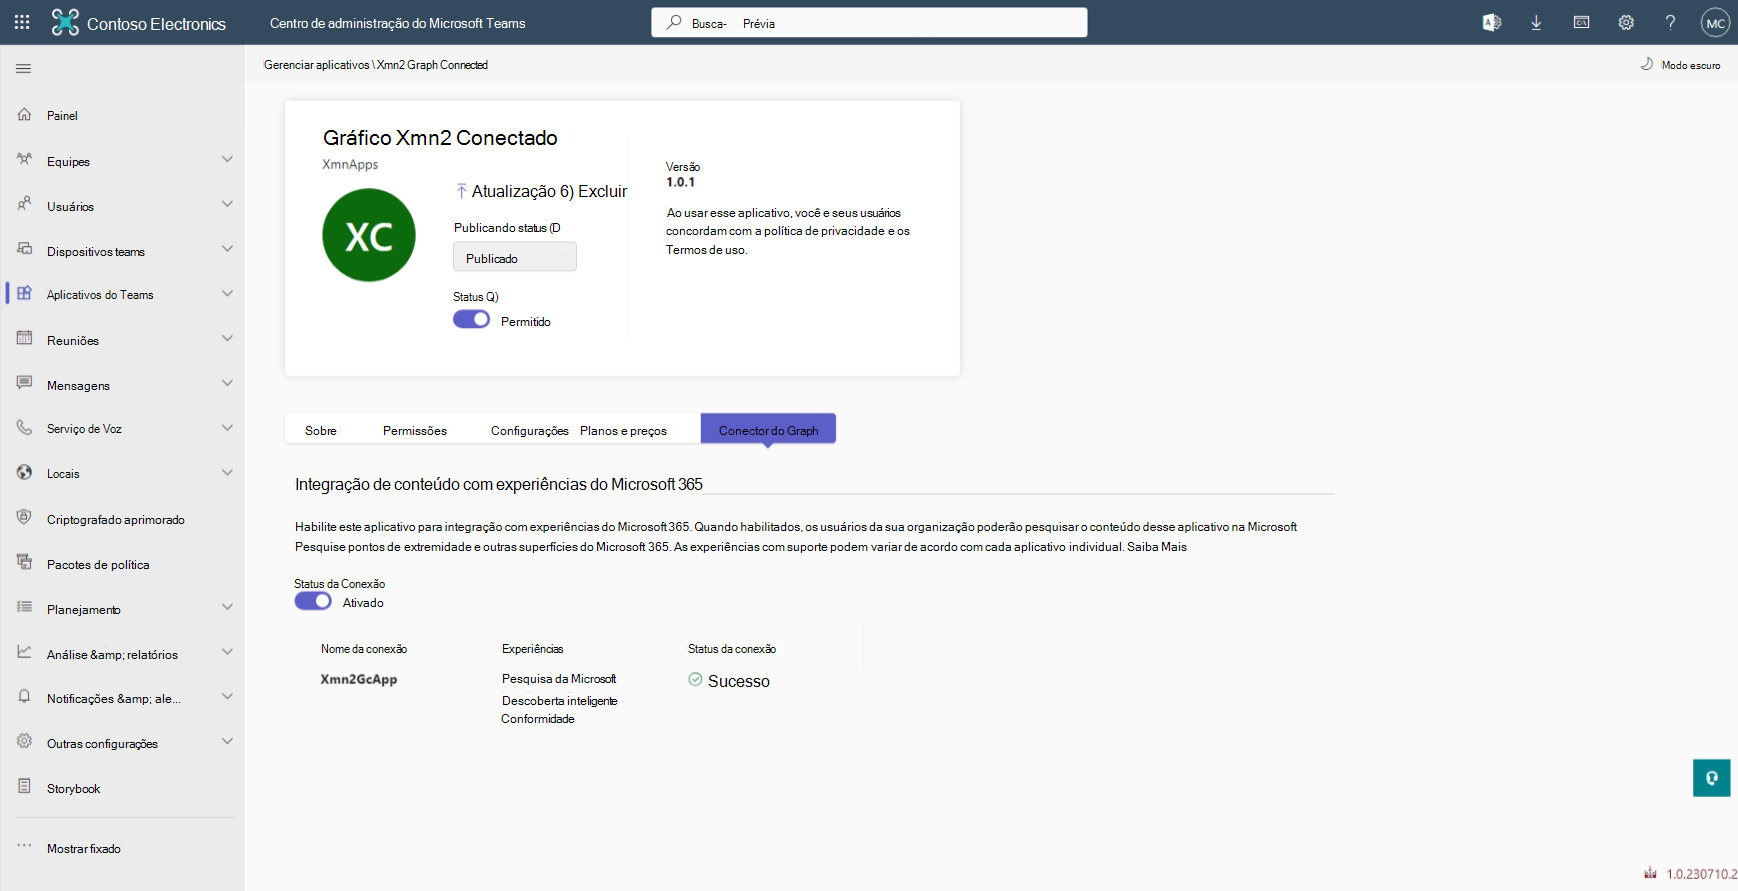The image size is (1738, 891).
Task: Select the Conector do Graph tab
Action: (x=768, y=430)
